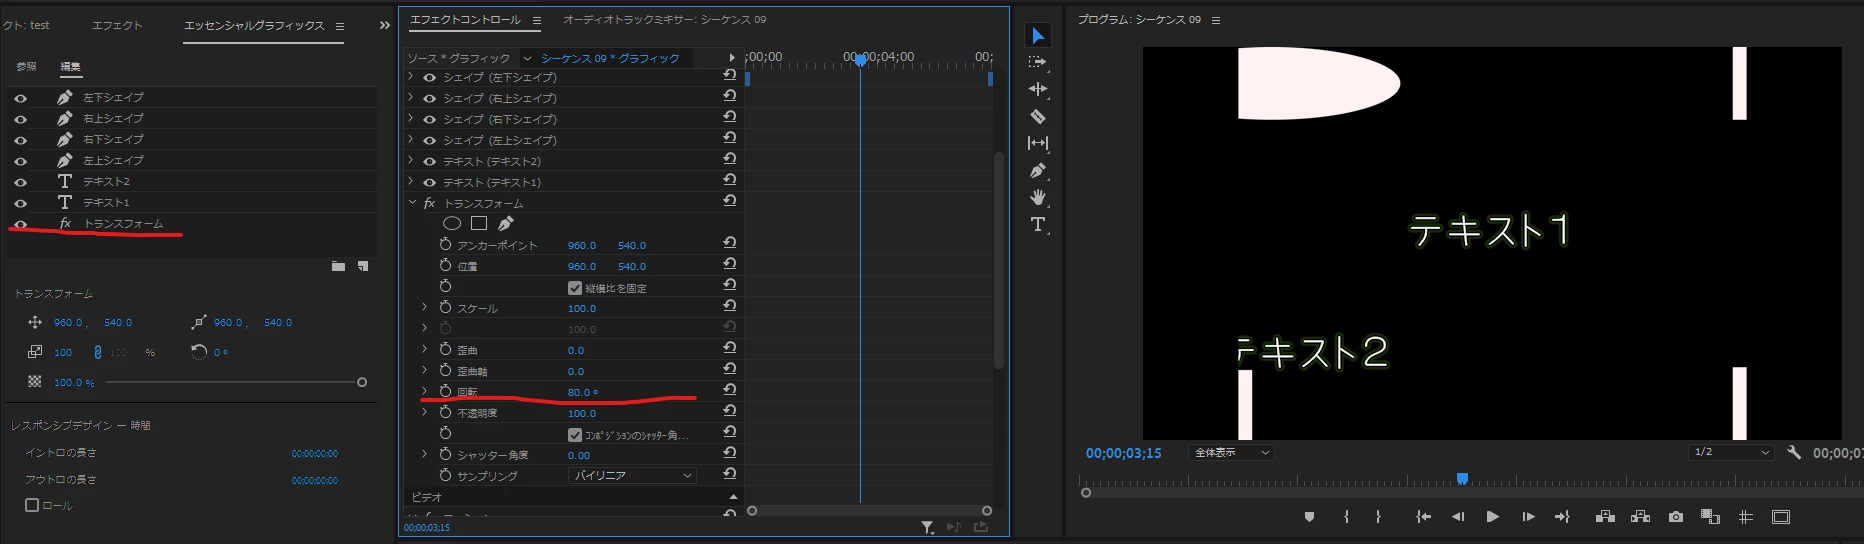Open the エフェクトコントロール panel menu
Image resolution: width=1864 pixels, height=544 pixels.
click(x=537, y=20)
